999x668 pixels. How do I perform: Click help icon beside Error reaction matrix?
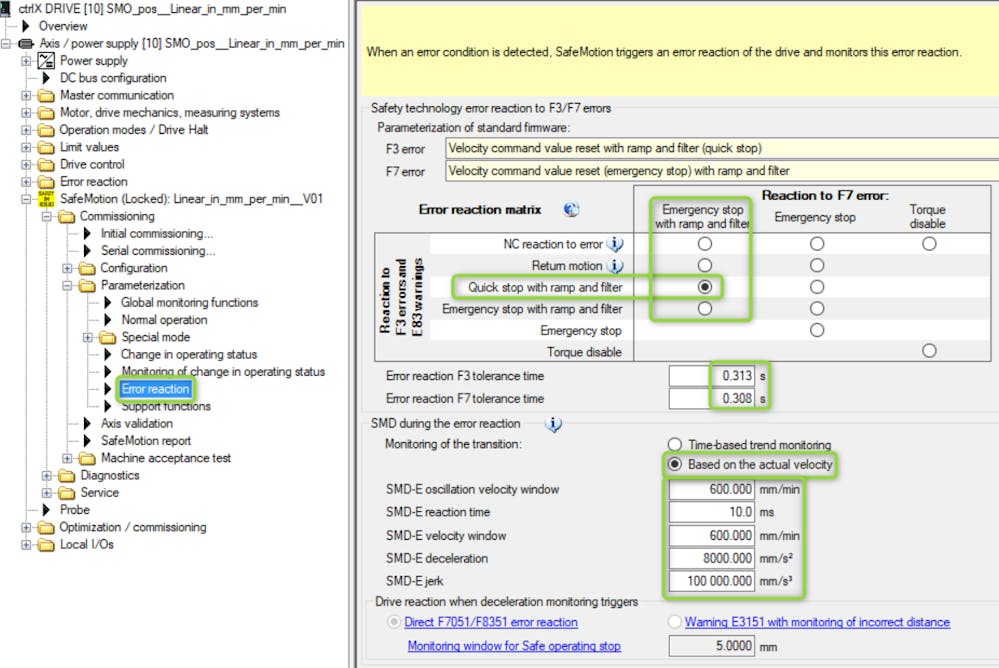pos(571,209)
